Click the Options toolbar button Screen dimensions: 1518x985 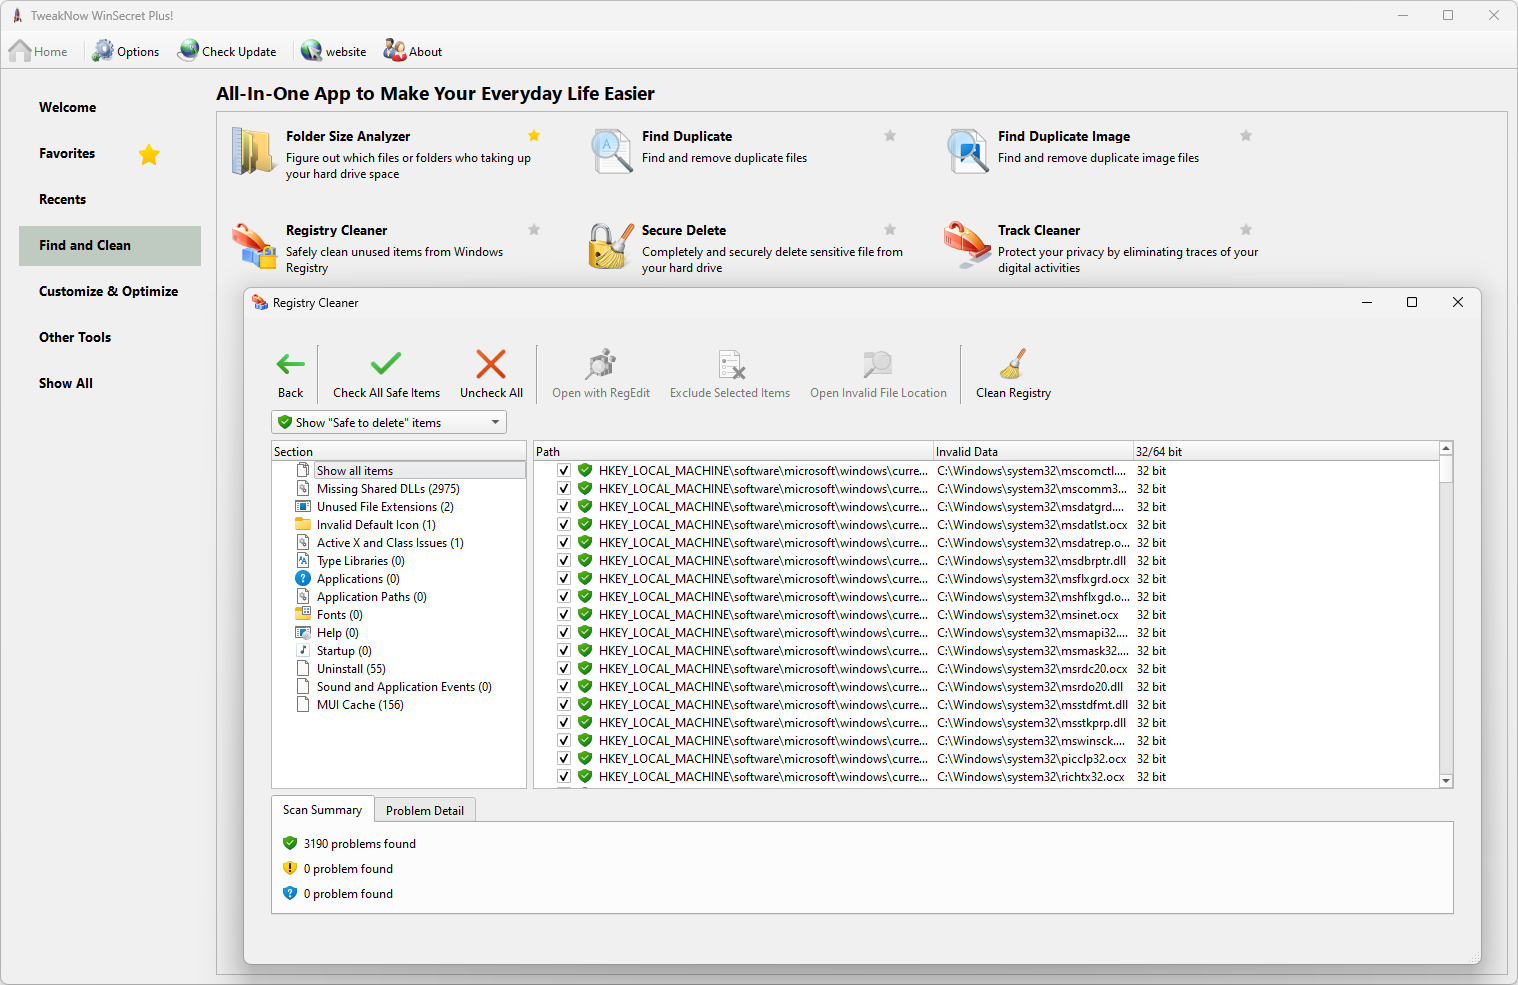click(x=126, y=52)
